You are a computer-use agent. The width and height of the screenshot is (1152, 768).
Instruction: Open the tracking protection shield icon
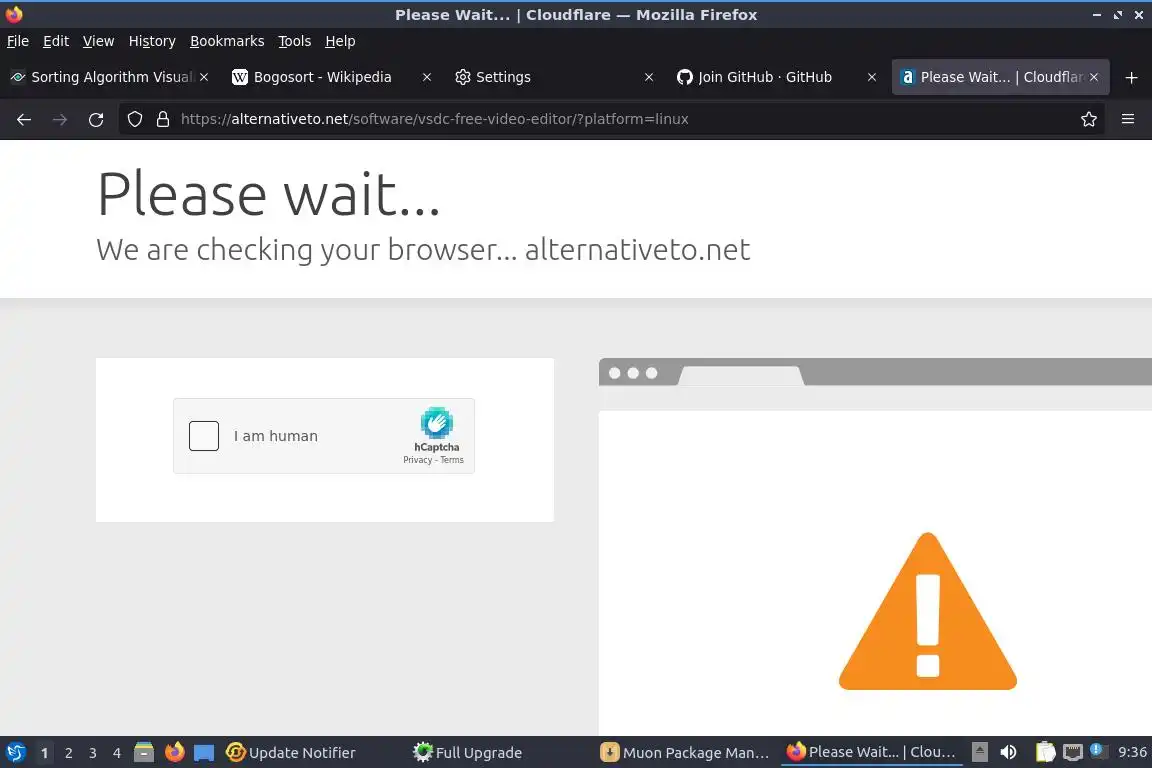(135, 119)
